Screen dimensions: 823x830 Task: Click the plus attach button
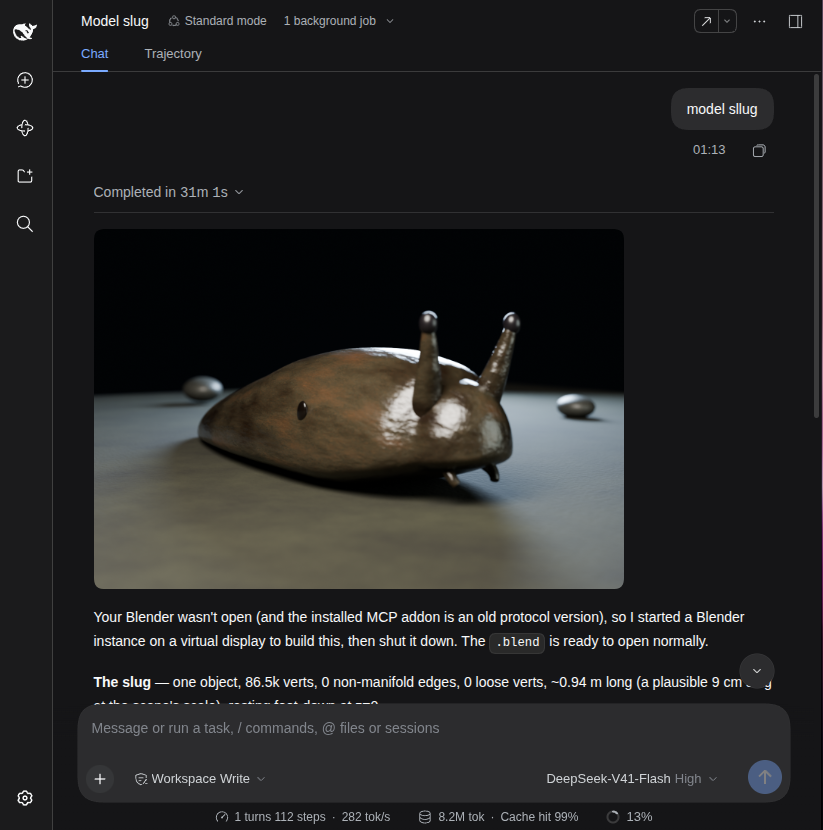tap(100, 779)
